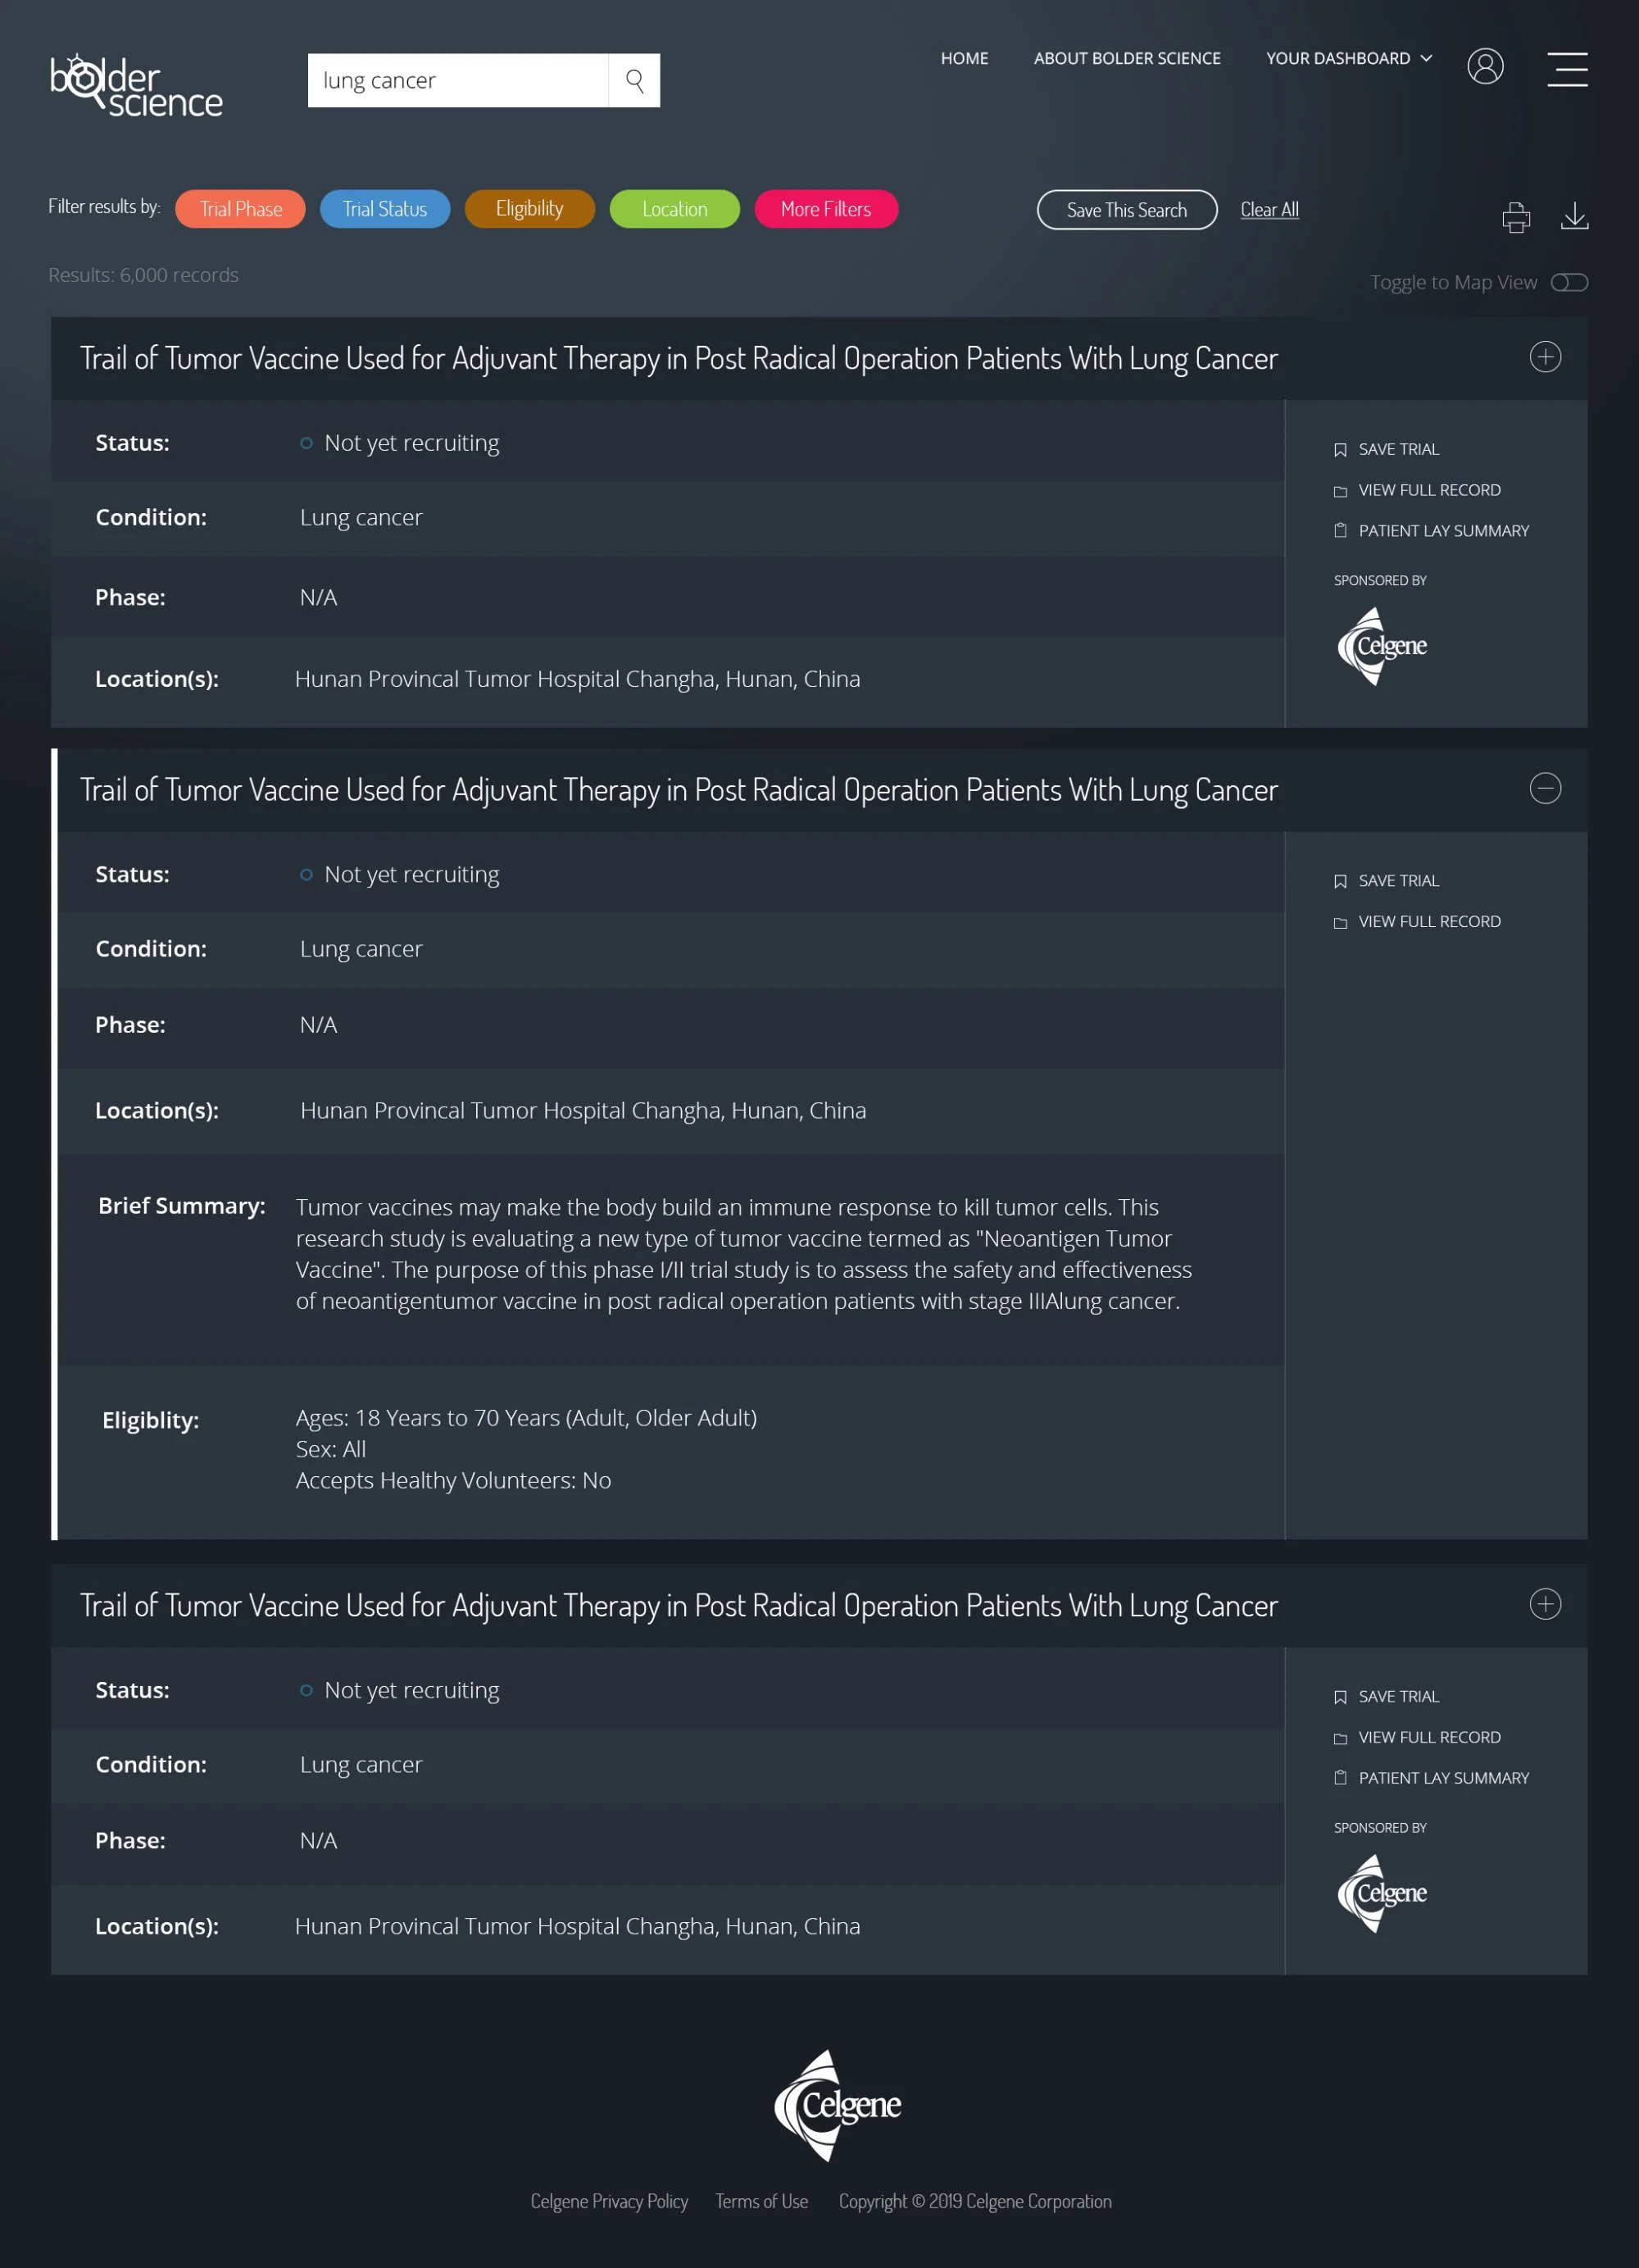Image resolution: width=1639 pixels, height=2268 pixels.
Task: Click Celgene logo in footer
Action: (837, 2105)
